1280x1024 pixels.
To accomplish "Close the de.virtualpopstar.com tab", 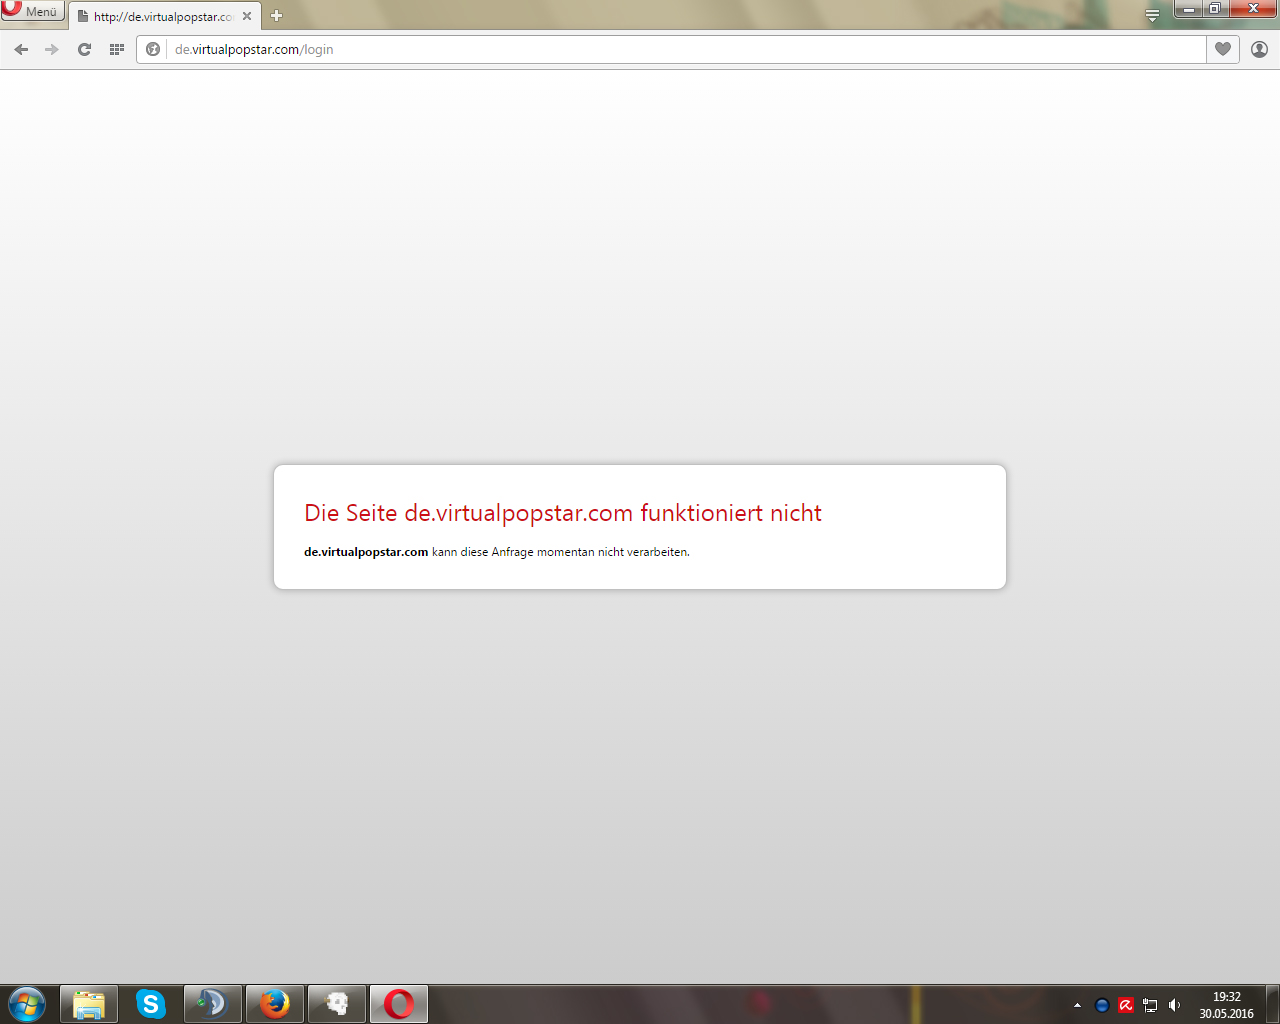I will (247, 16).
